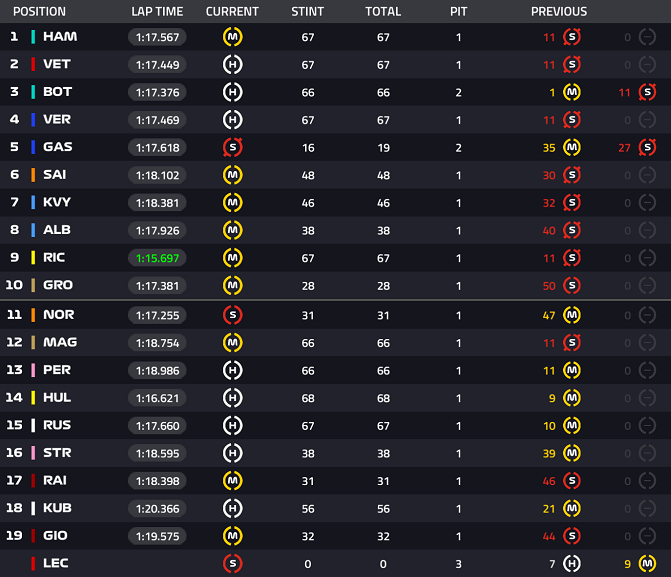Click NOR's current soft tyre icon
Image resolution: width=671 pixels, height=577 pixels.
point(232,315)
